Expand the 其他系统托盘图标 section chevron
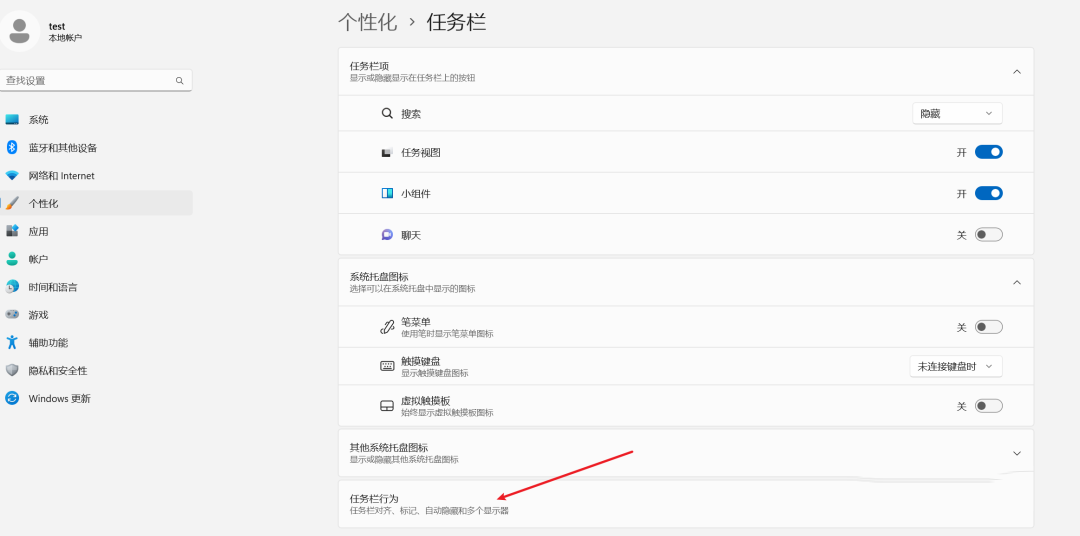The width and height of the screenshot is (1080, 536). coord(1017,453)
